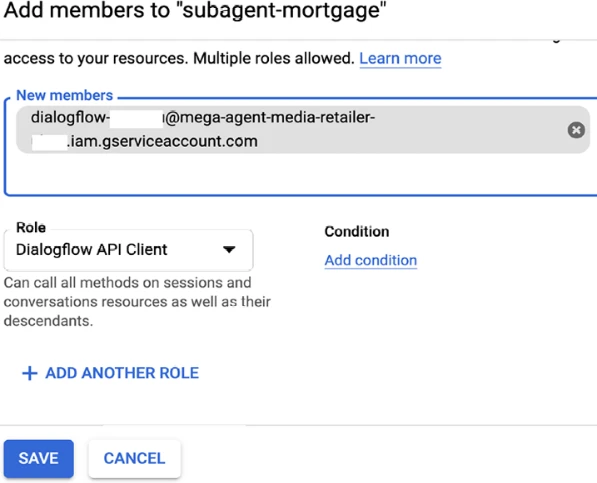Click the 'Multiple roles allowed' help text
597x483 pixels.
pos(274,59)
